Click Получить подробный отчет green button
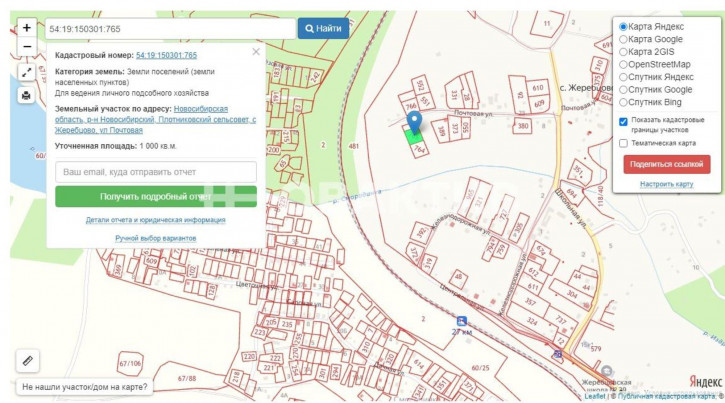725x403 pixels. pyautogui.click(x=156, y=196)
